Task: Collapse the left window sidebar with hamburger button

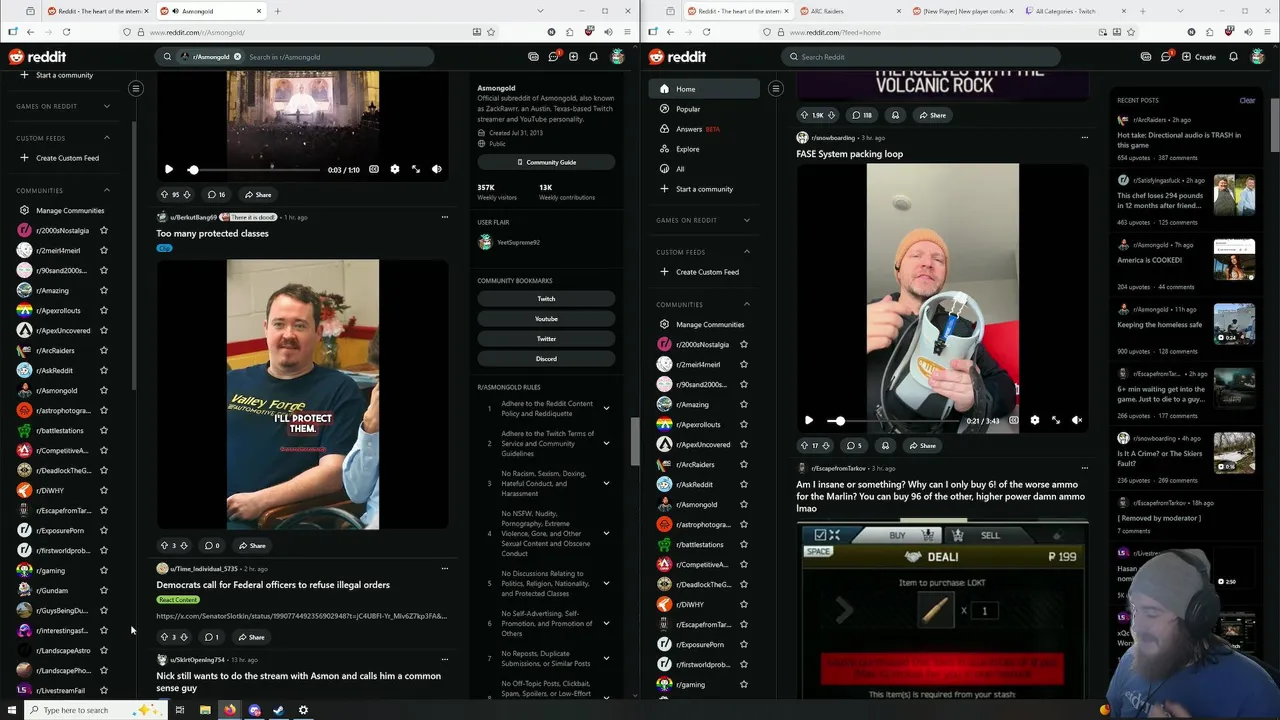Action: click(136, 89)
